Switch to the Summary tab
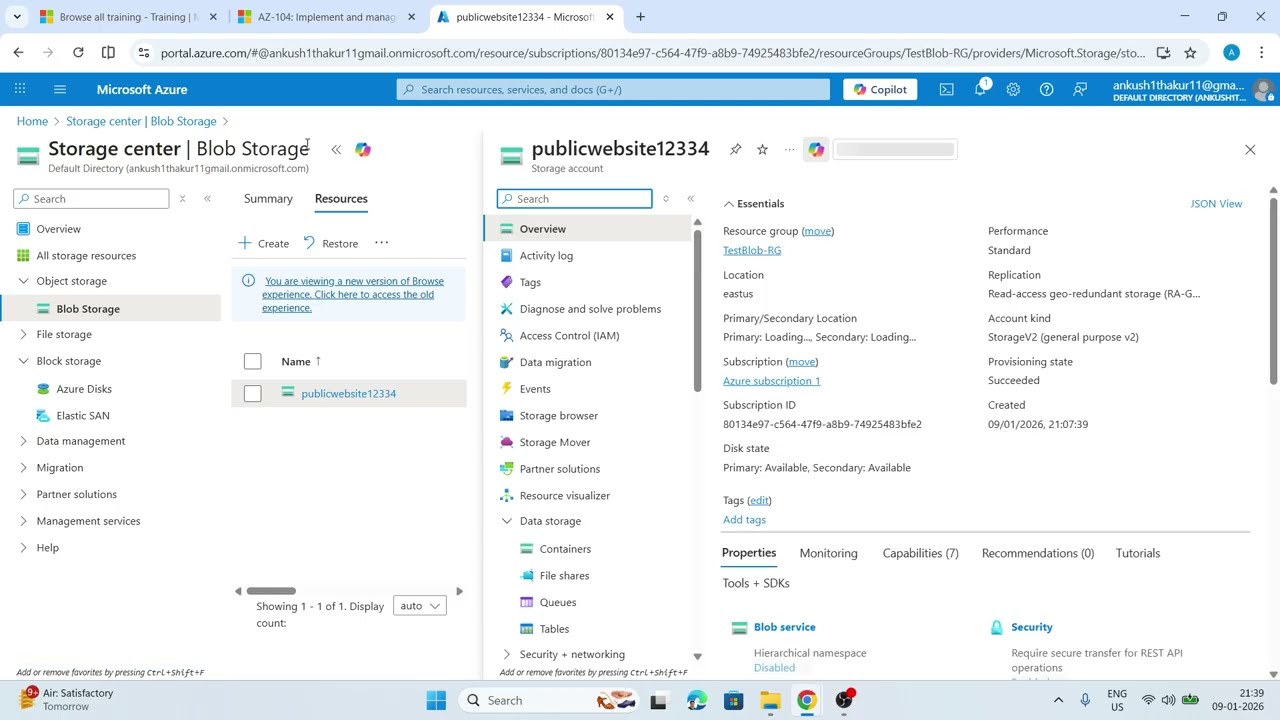 [x=268, y=198]
